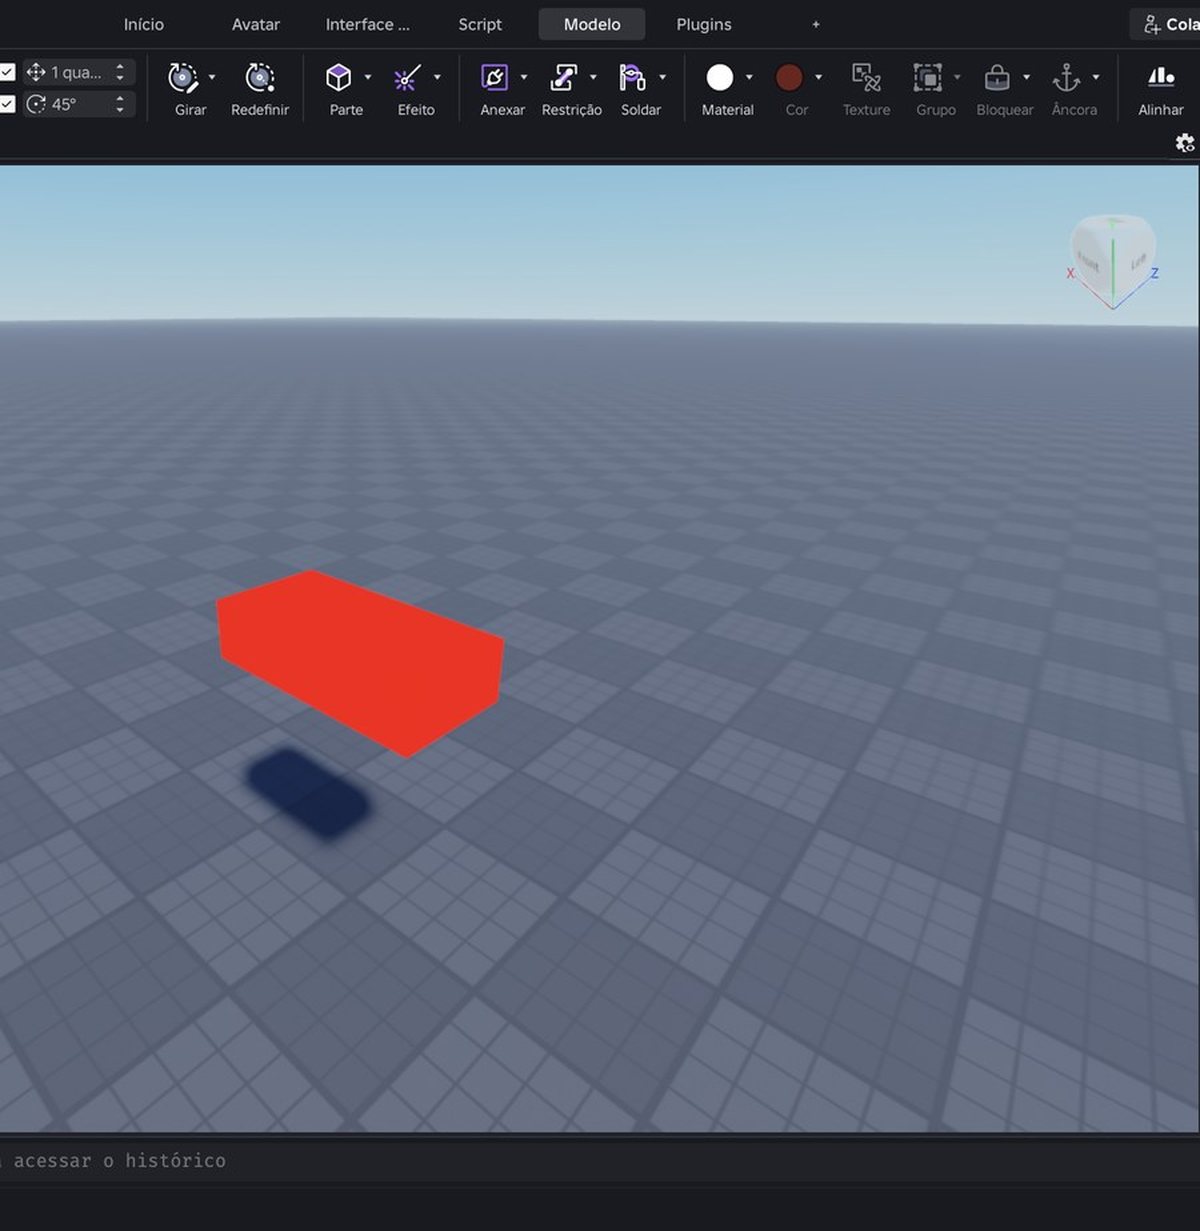Viewport: 1200px width, 1231px height.
Task: Expand the Bloquear dropdown arrow
Action: pyautogui.click(x=1026, y=78)
